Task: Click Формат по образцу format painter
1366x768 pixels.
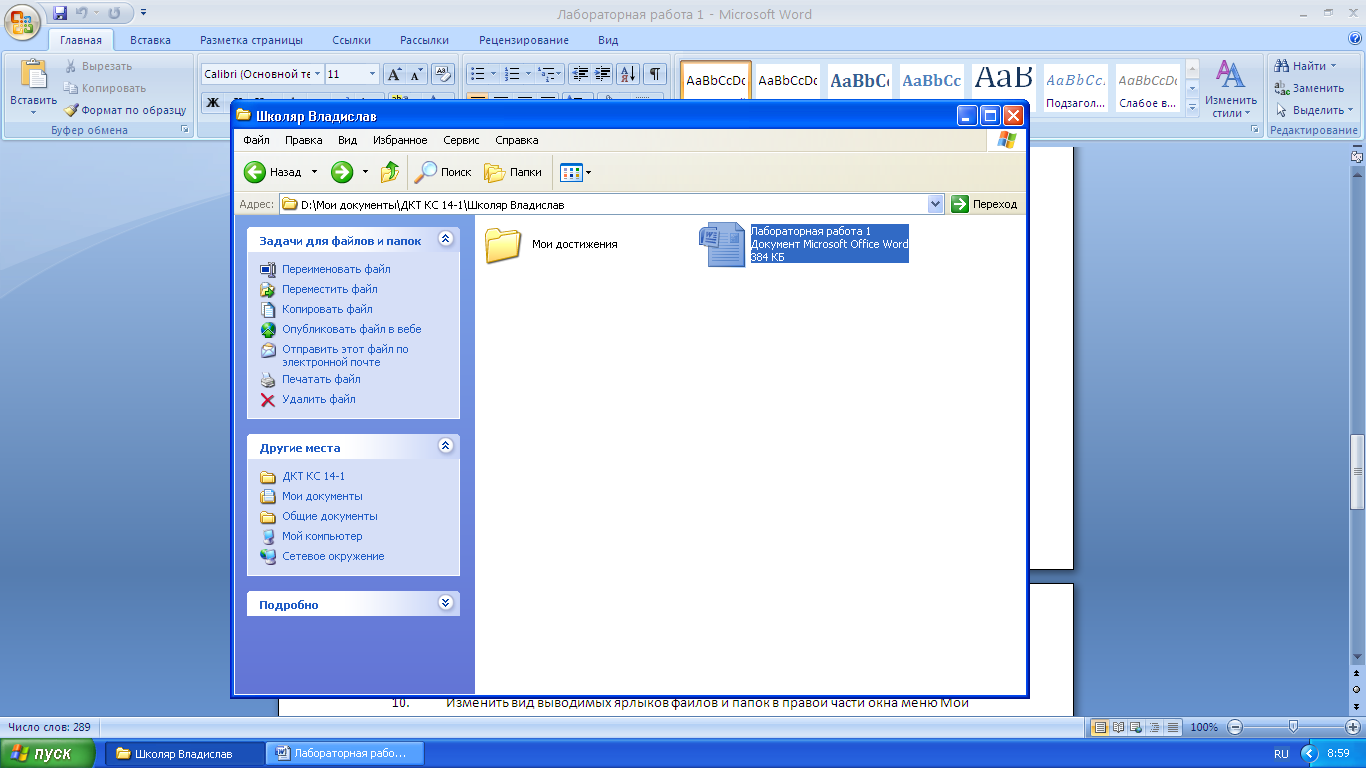Action: [126, 110]
